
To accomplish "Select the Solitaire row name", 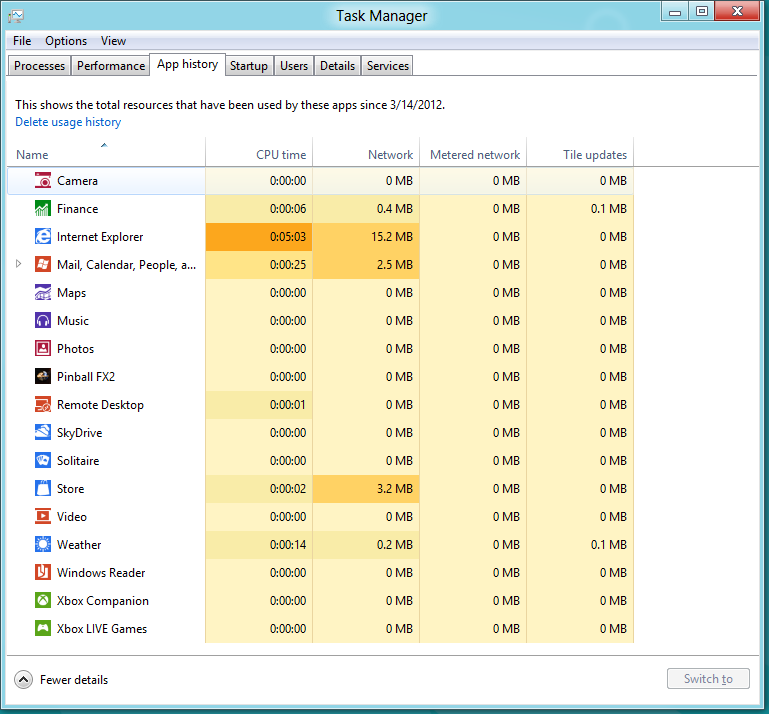I will (77, 460).
